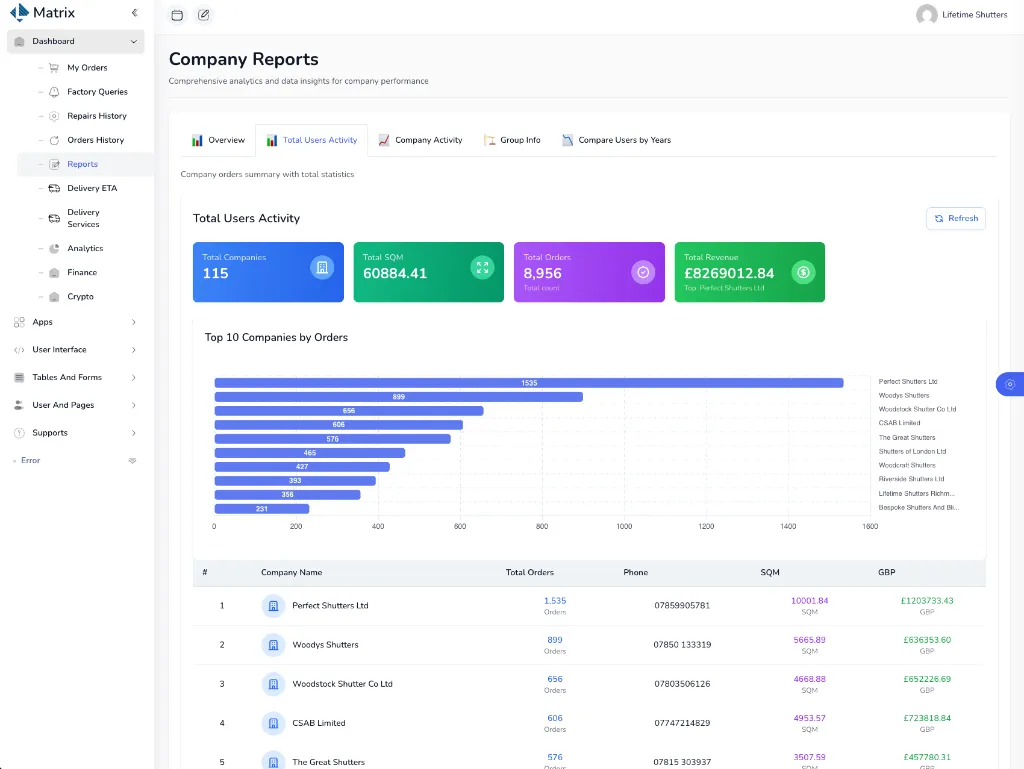Screen dimensions: 1024x769
Task: Click the Total SQM expand icon
Action: (483, 268)
